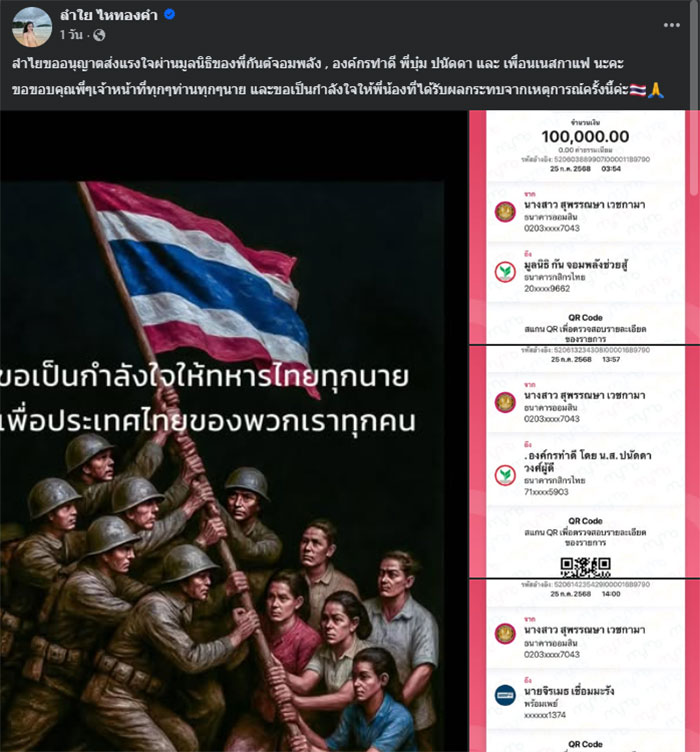Click the GSB bank logo on first slip
The width and height of the screenshot is (700, 752).
click(x=505, y=212)
